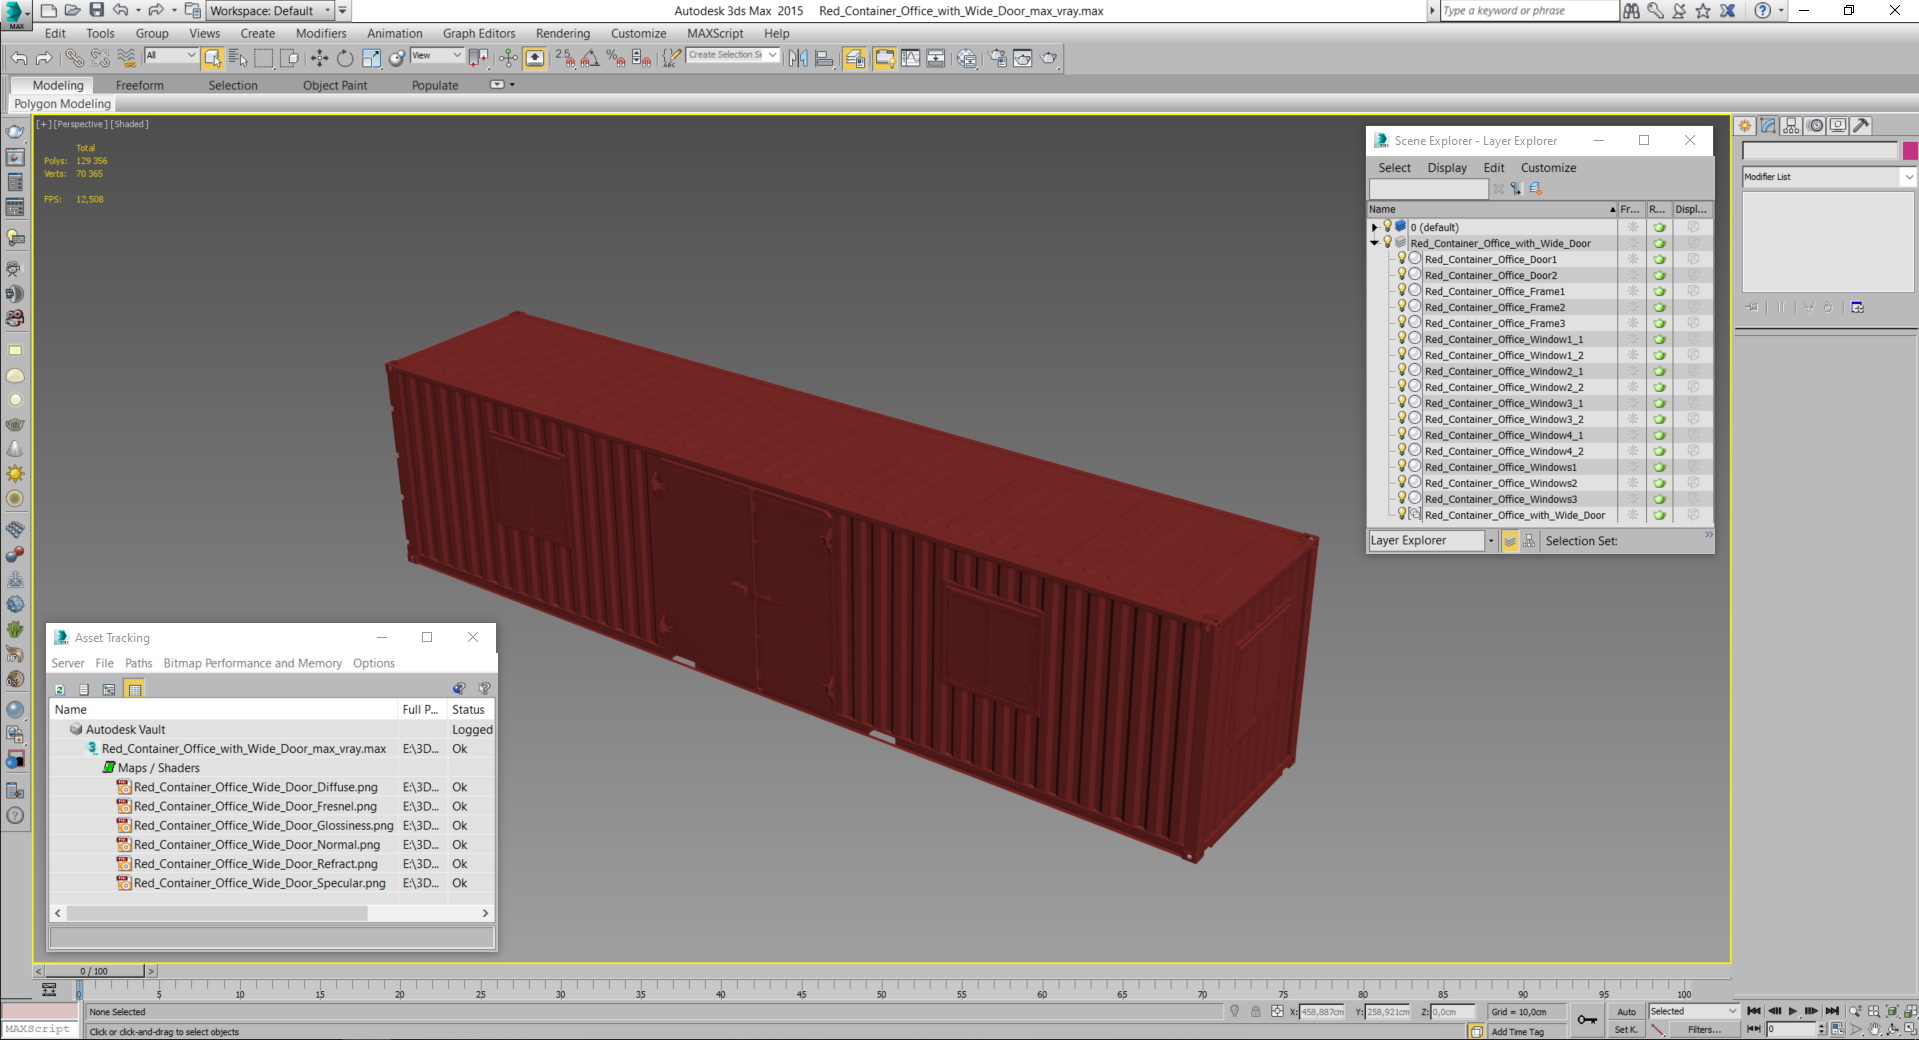Choose the Select and Rotate tool
Image resolution: width=1919 pixels, height=1040 pixels.
pos(345,58)
